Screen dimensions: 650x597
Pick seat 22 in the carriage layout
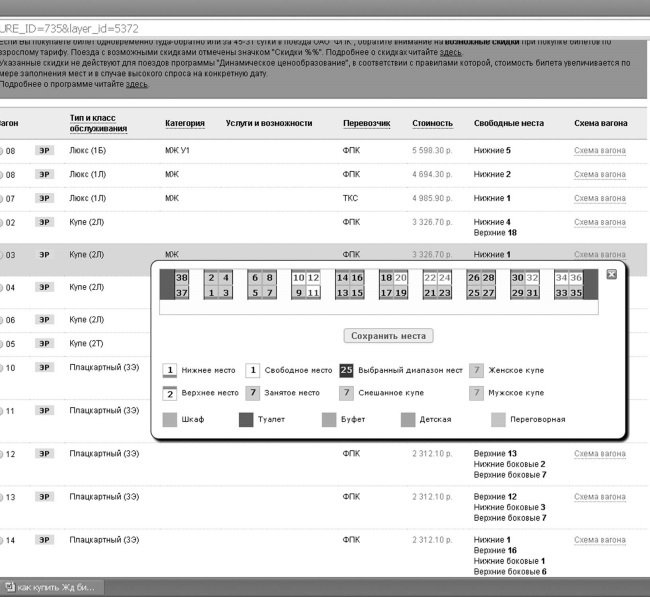click(430, 278)
